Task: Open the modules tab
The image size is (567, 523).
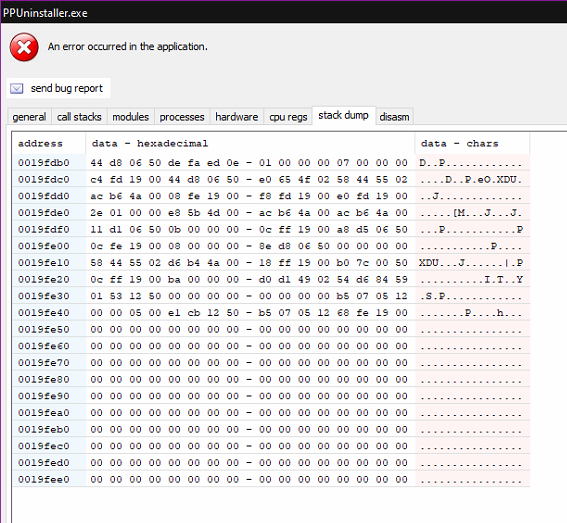Action: 131,117
